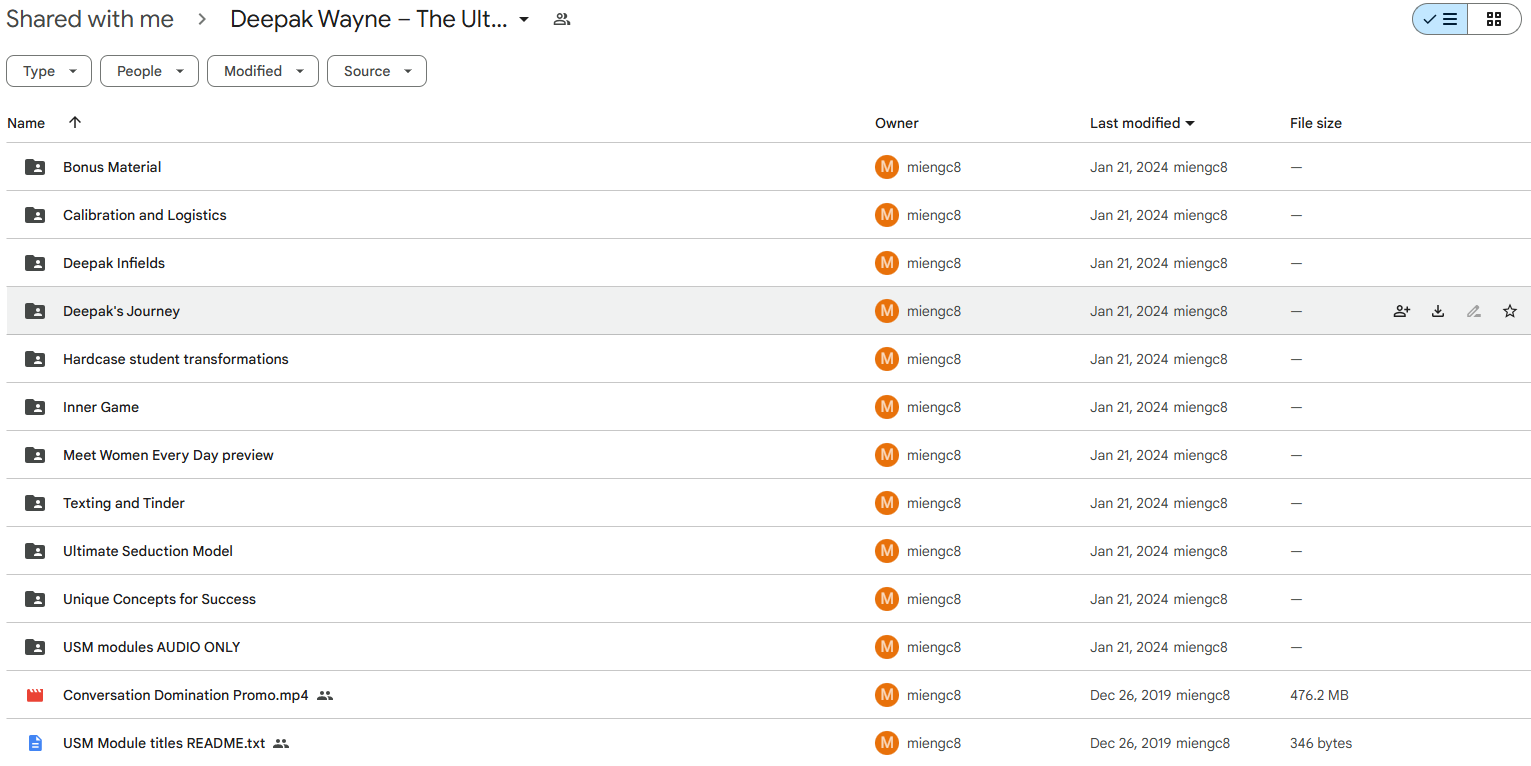Select the Texting and Tinder folder row
This screenshot has width=1531, height=766.
768,503
